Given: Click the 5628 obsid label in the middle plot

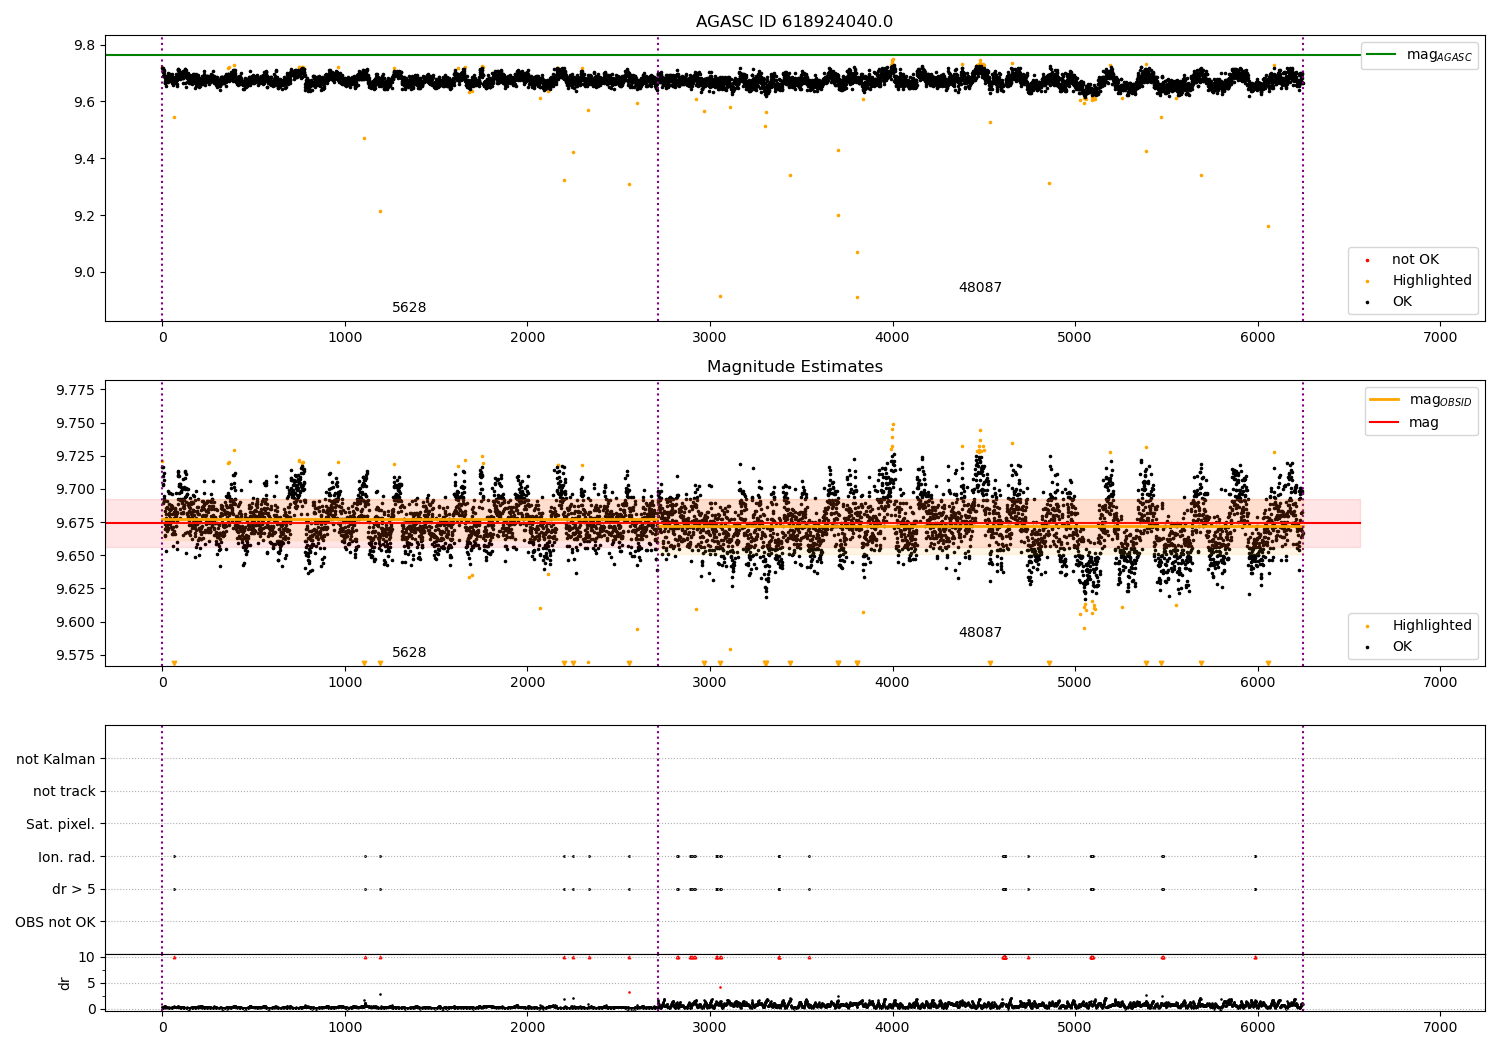Looking at the screenshot, I should pyautogui.click(x=409, y=653).
